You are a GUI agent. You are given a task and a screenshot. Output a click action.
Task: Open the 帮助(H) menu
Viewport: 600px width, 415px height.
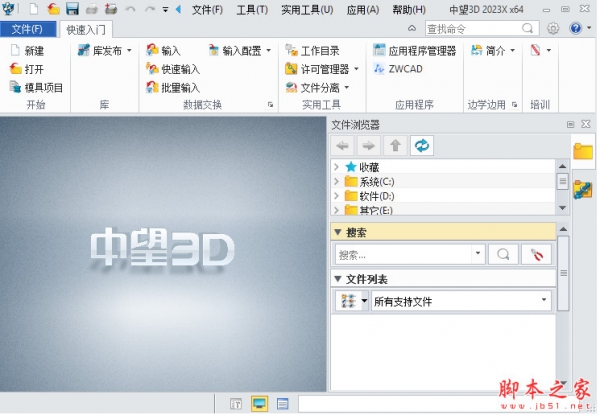(x=409, y=9)
